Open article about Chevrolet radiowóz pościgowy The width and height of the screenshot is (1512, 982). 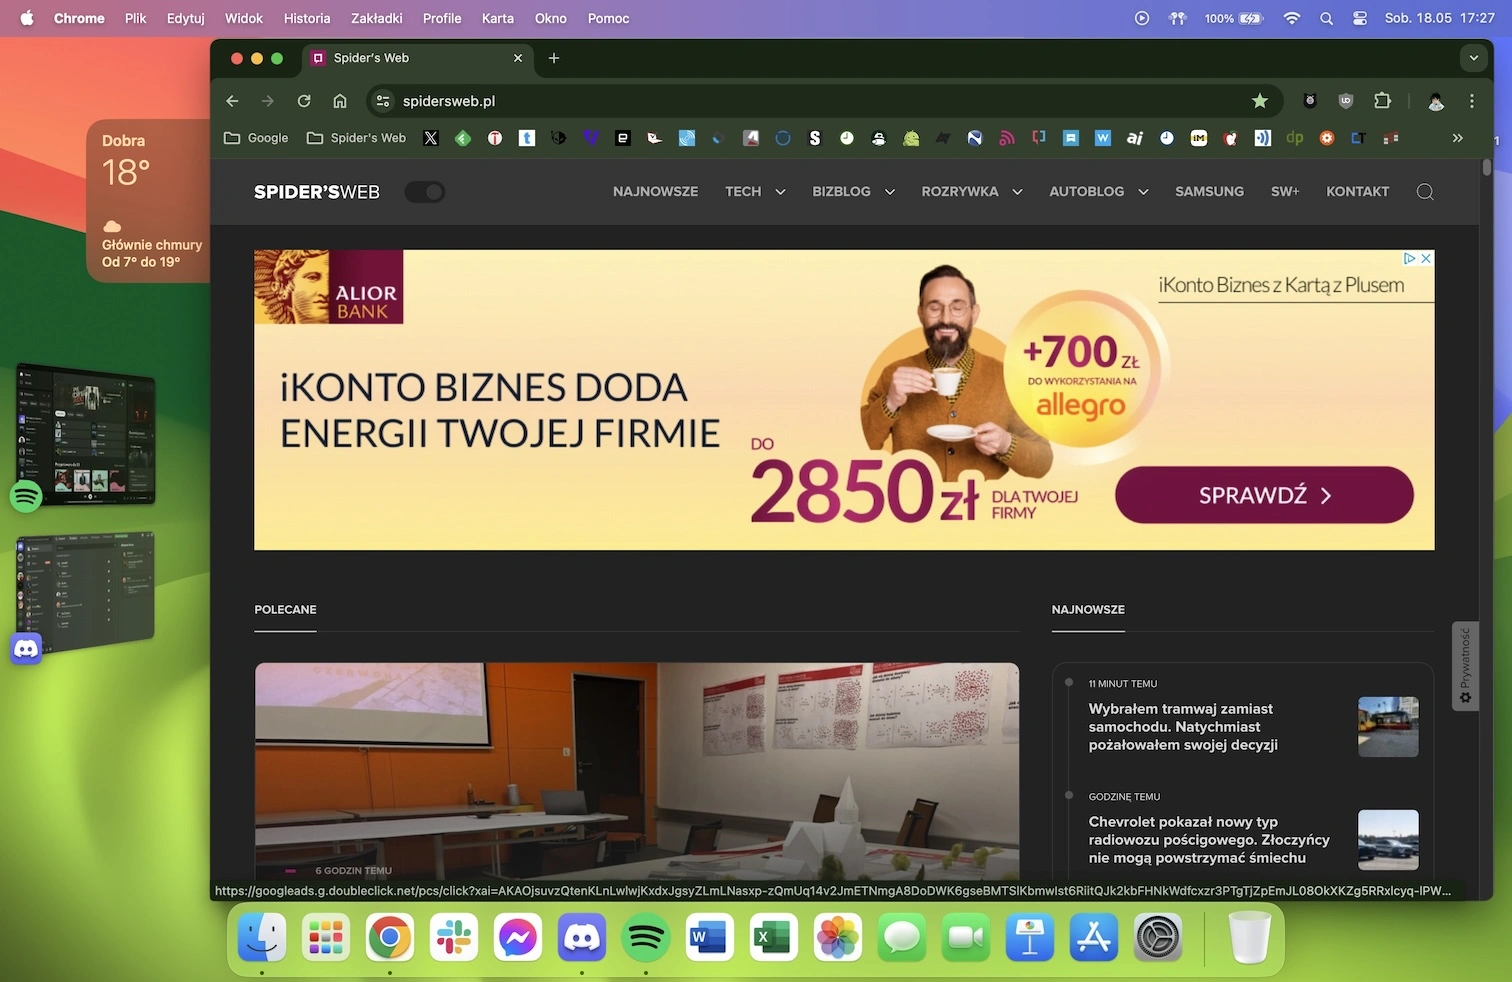click(x=1209, y=840)
